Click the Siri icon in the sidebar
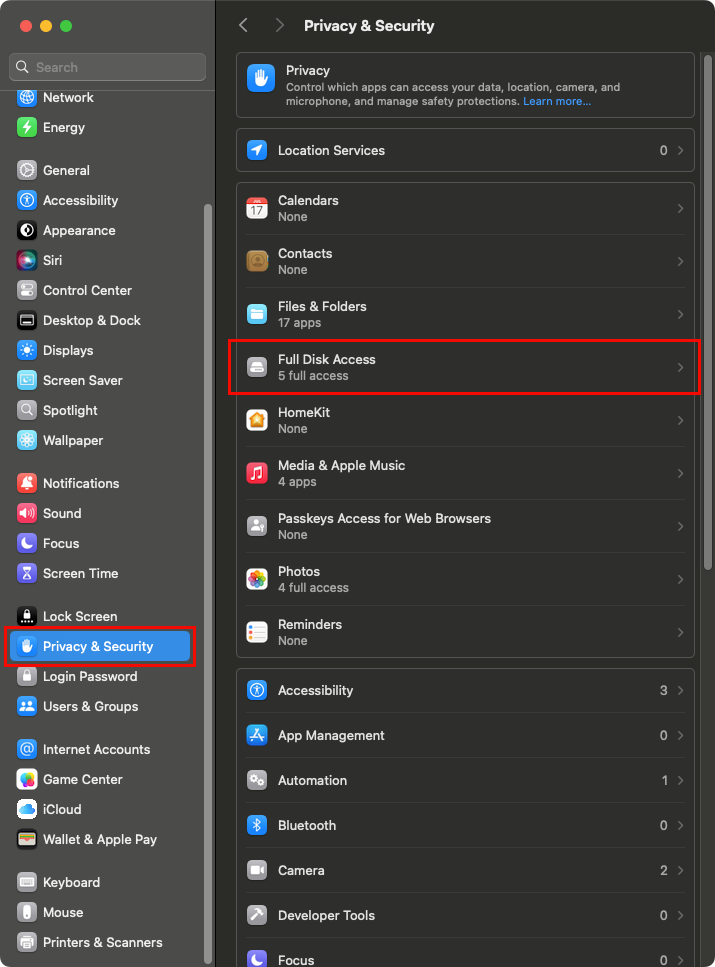 click(x=27, y=260)
